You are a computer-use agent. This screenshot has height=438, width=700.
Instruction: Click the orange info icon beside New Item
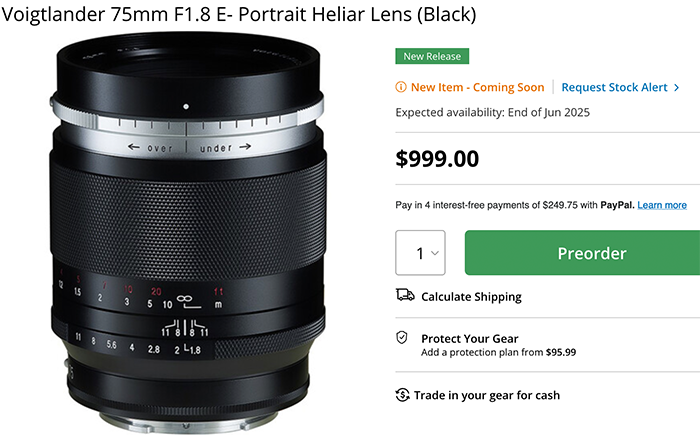coord(400,87)
